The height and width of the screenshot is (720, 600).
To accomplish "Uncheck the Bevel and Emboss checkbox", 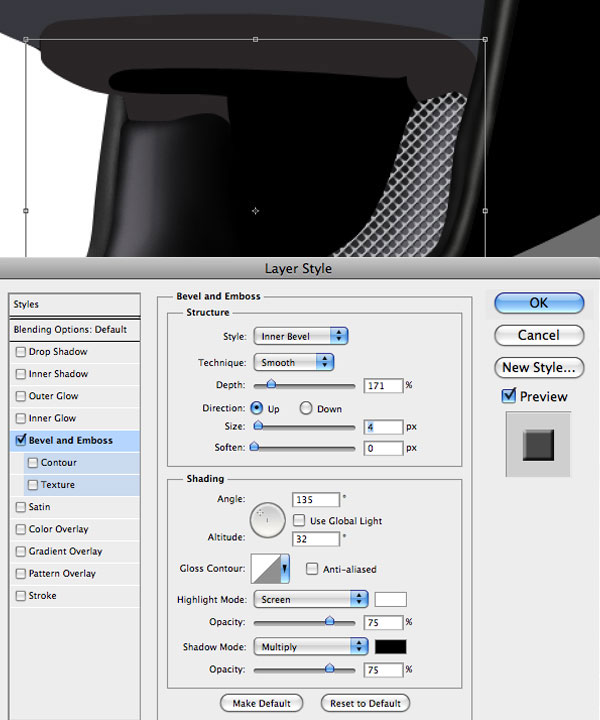I will coord(20,440).
